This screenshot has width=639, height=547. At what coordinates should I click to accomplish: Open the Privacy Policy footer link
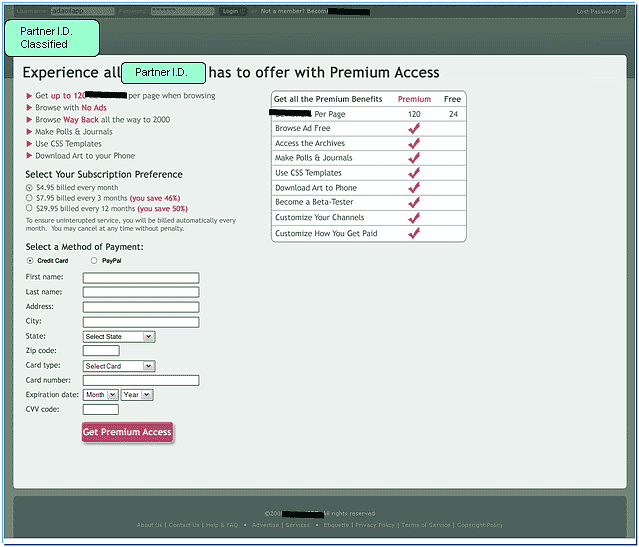(x=375, y=525)
